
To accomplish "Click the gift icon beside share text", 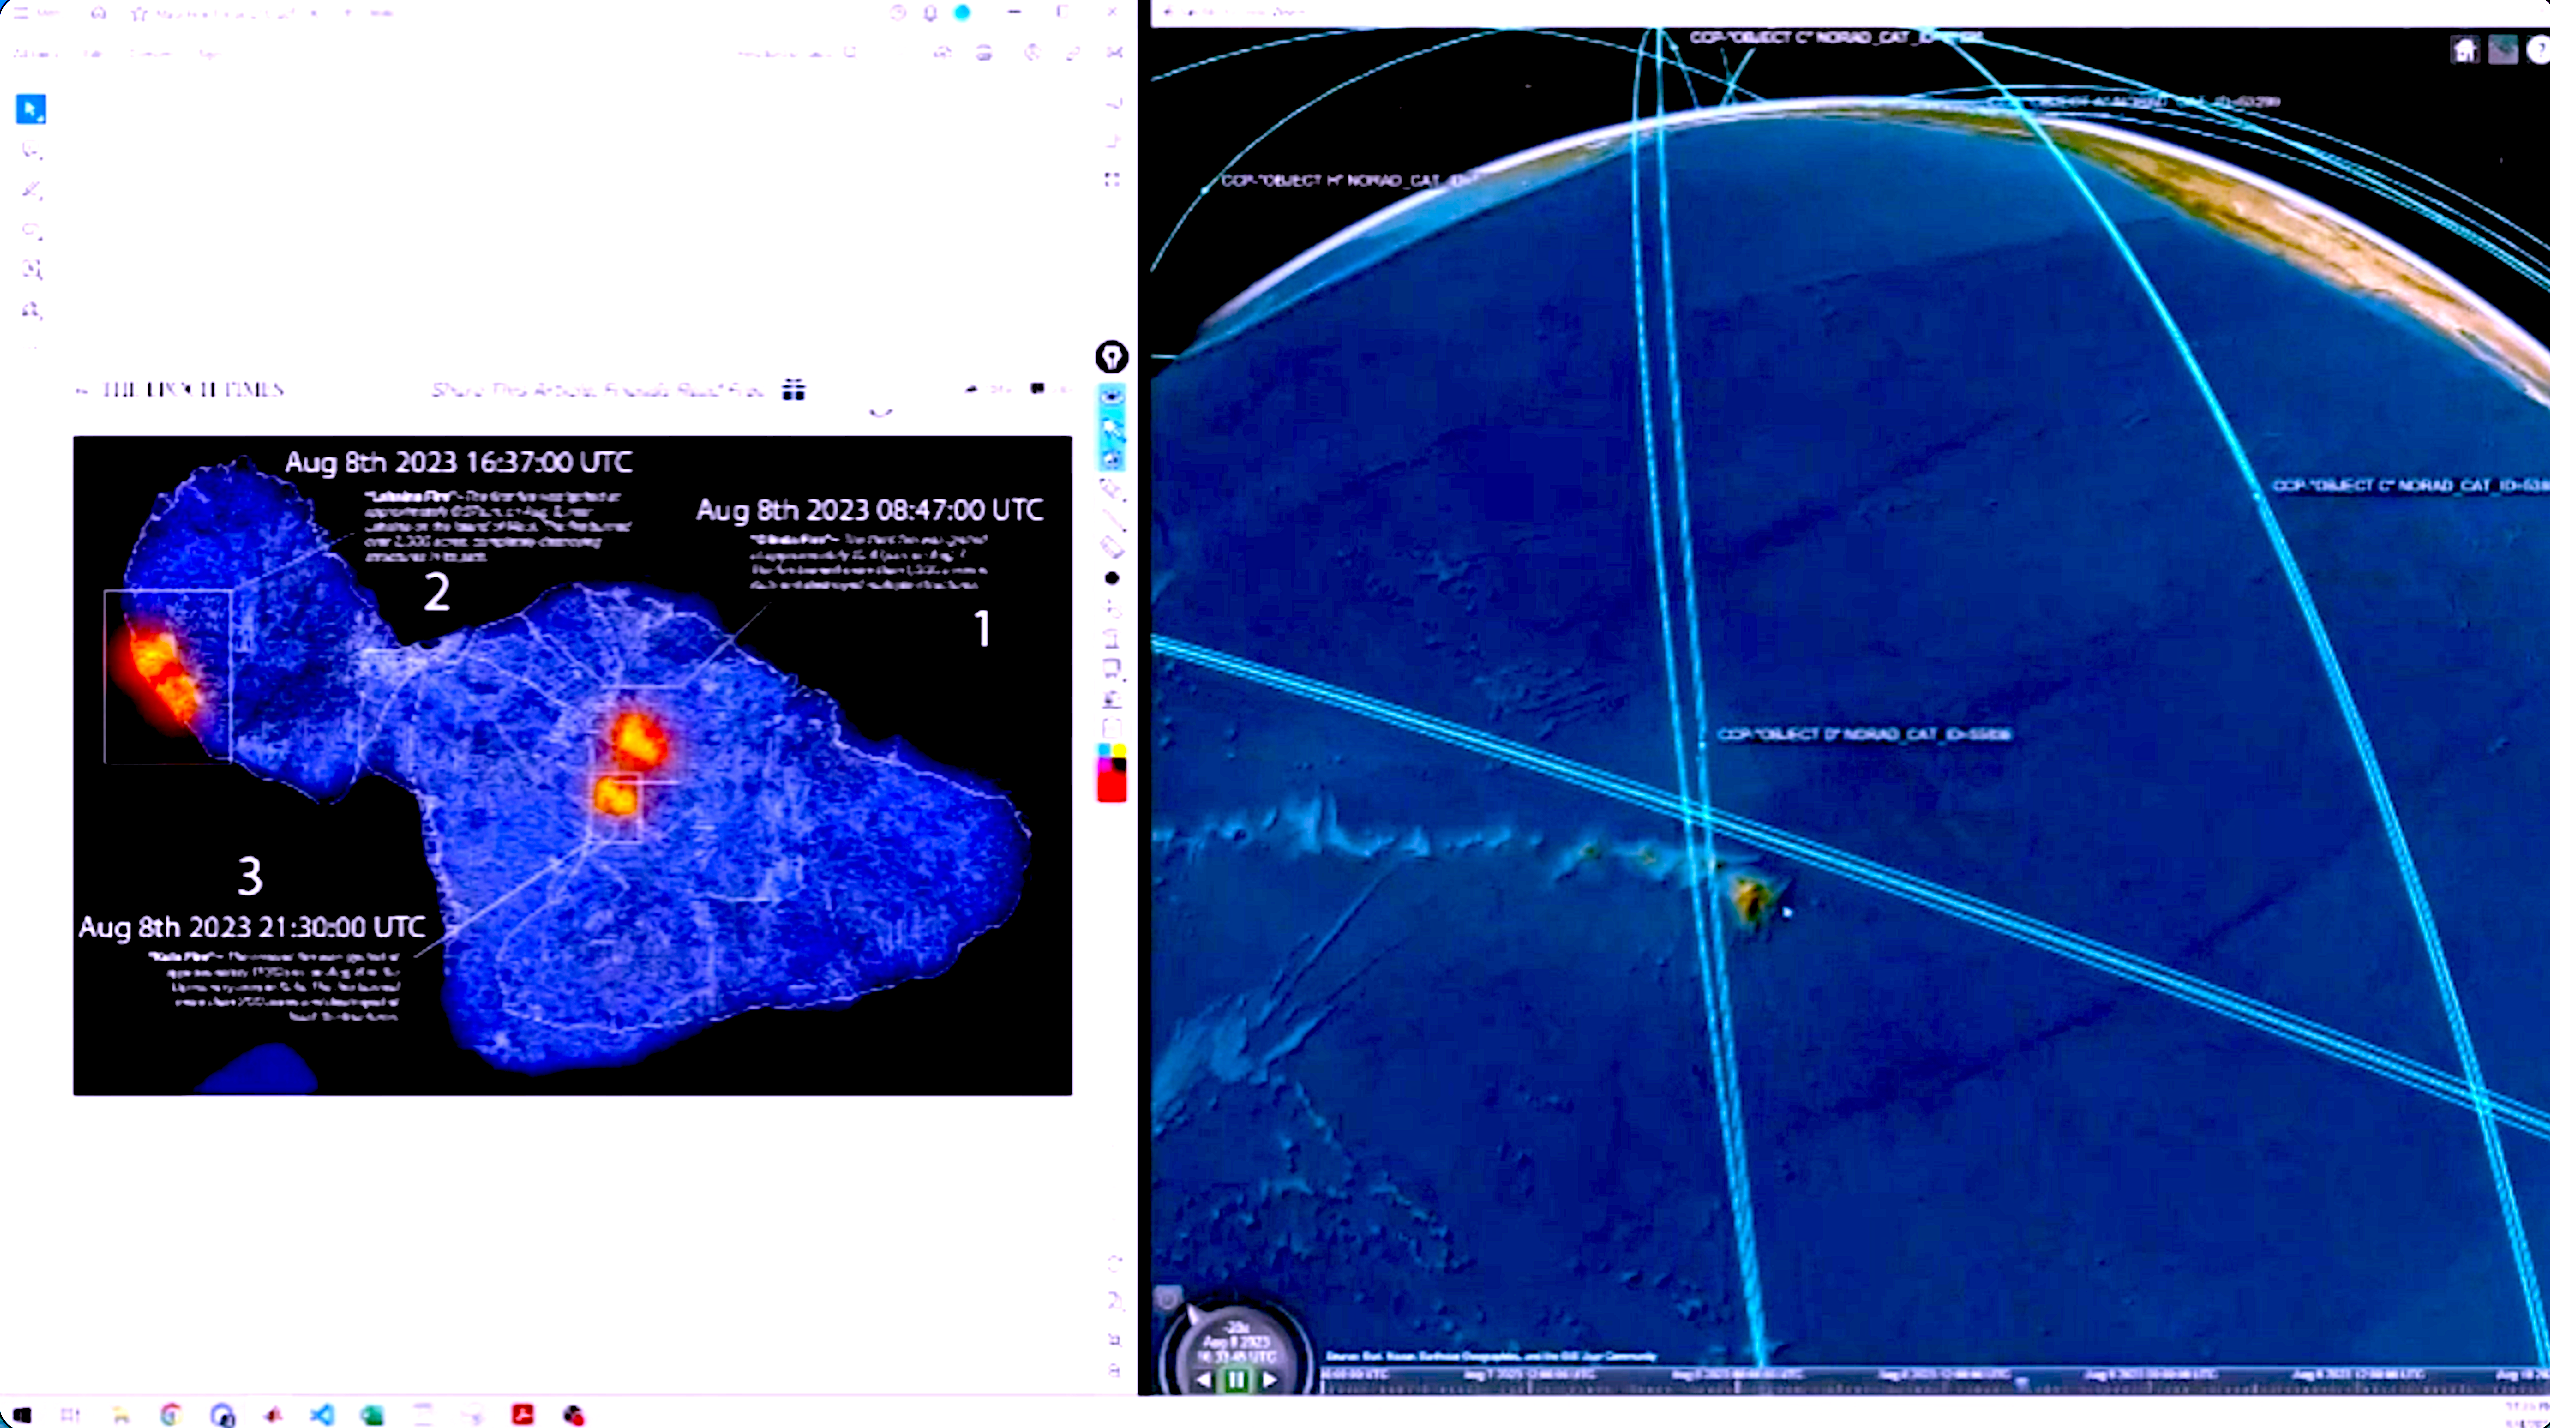I will tap(794, 389).
